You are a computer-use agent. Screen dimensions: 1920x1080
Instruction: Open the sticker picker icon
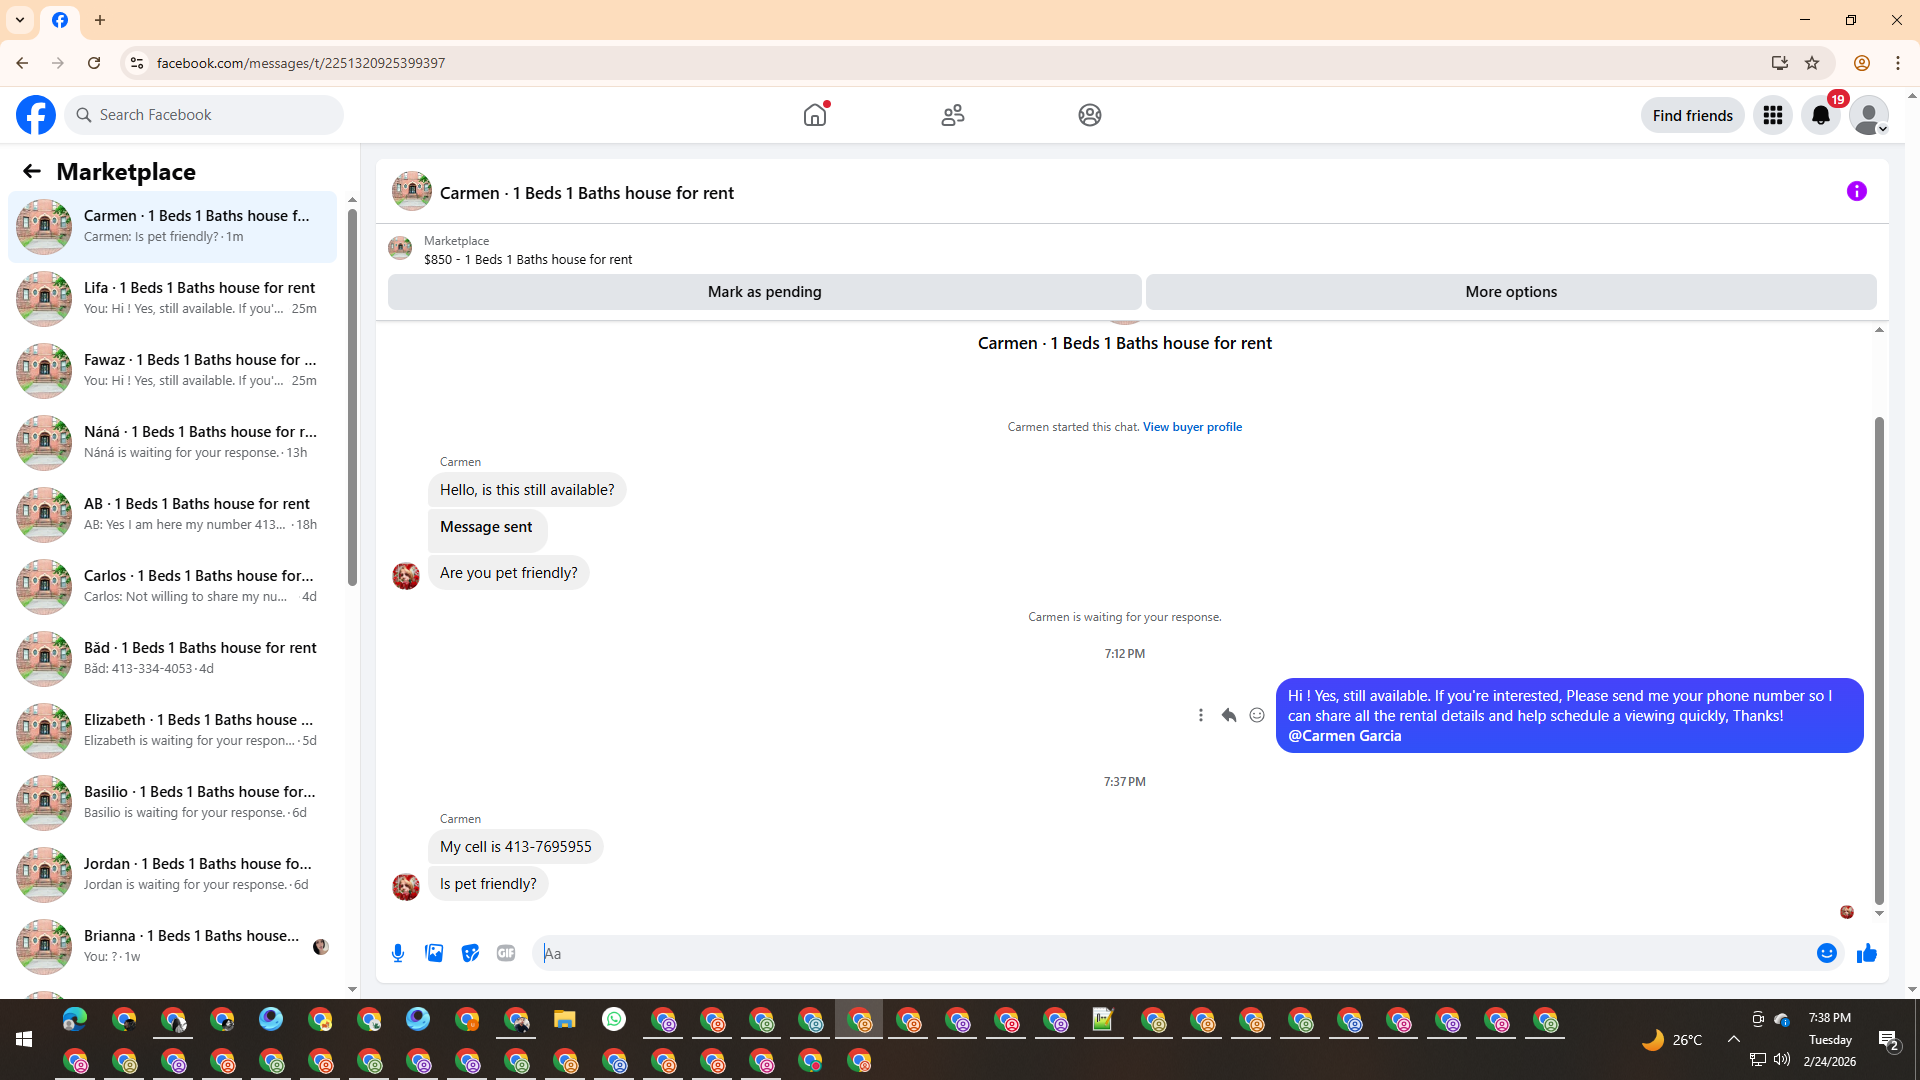[470, 953]
